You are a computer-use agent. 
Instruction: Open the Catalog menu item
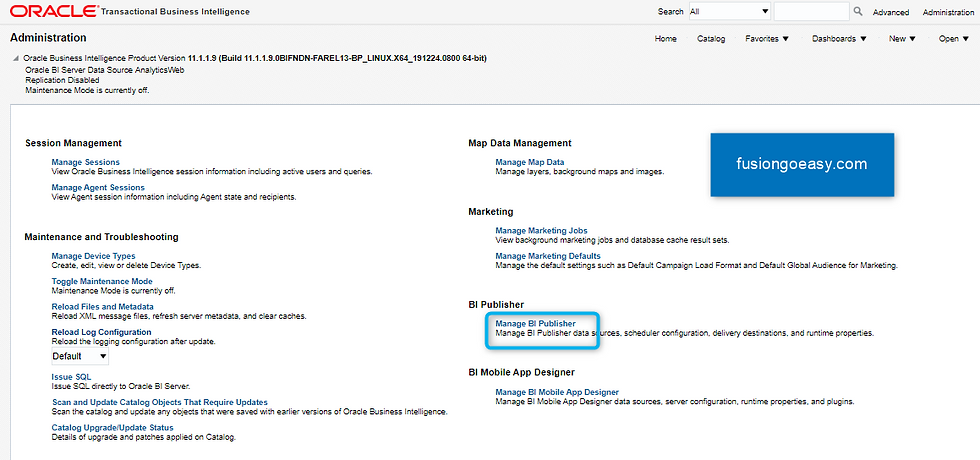point(711,39)
